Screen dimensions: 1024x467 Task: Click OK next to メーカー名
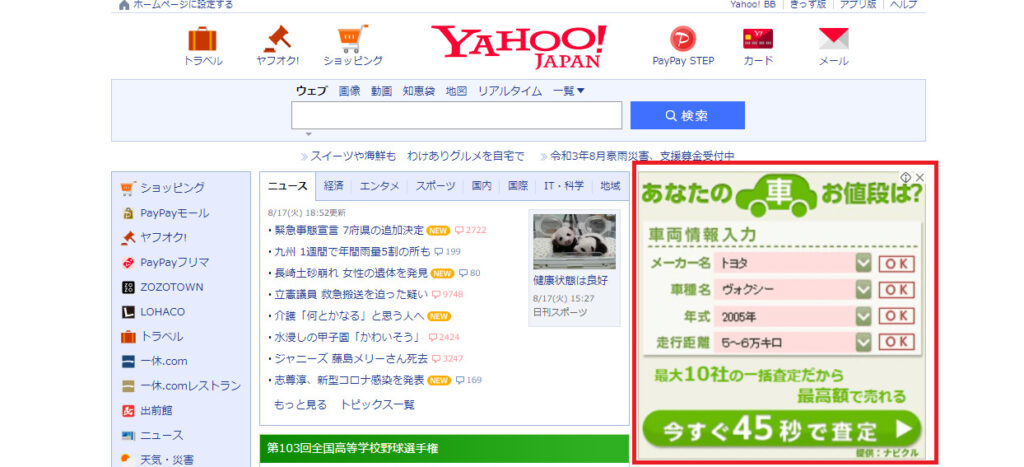[x=896, y=264]
